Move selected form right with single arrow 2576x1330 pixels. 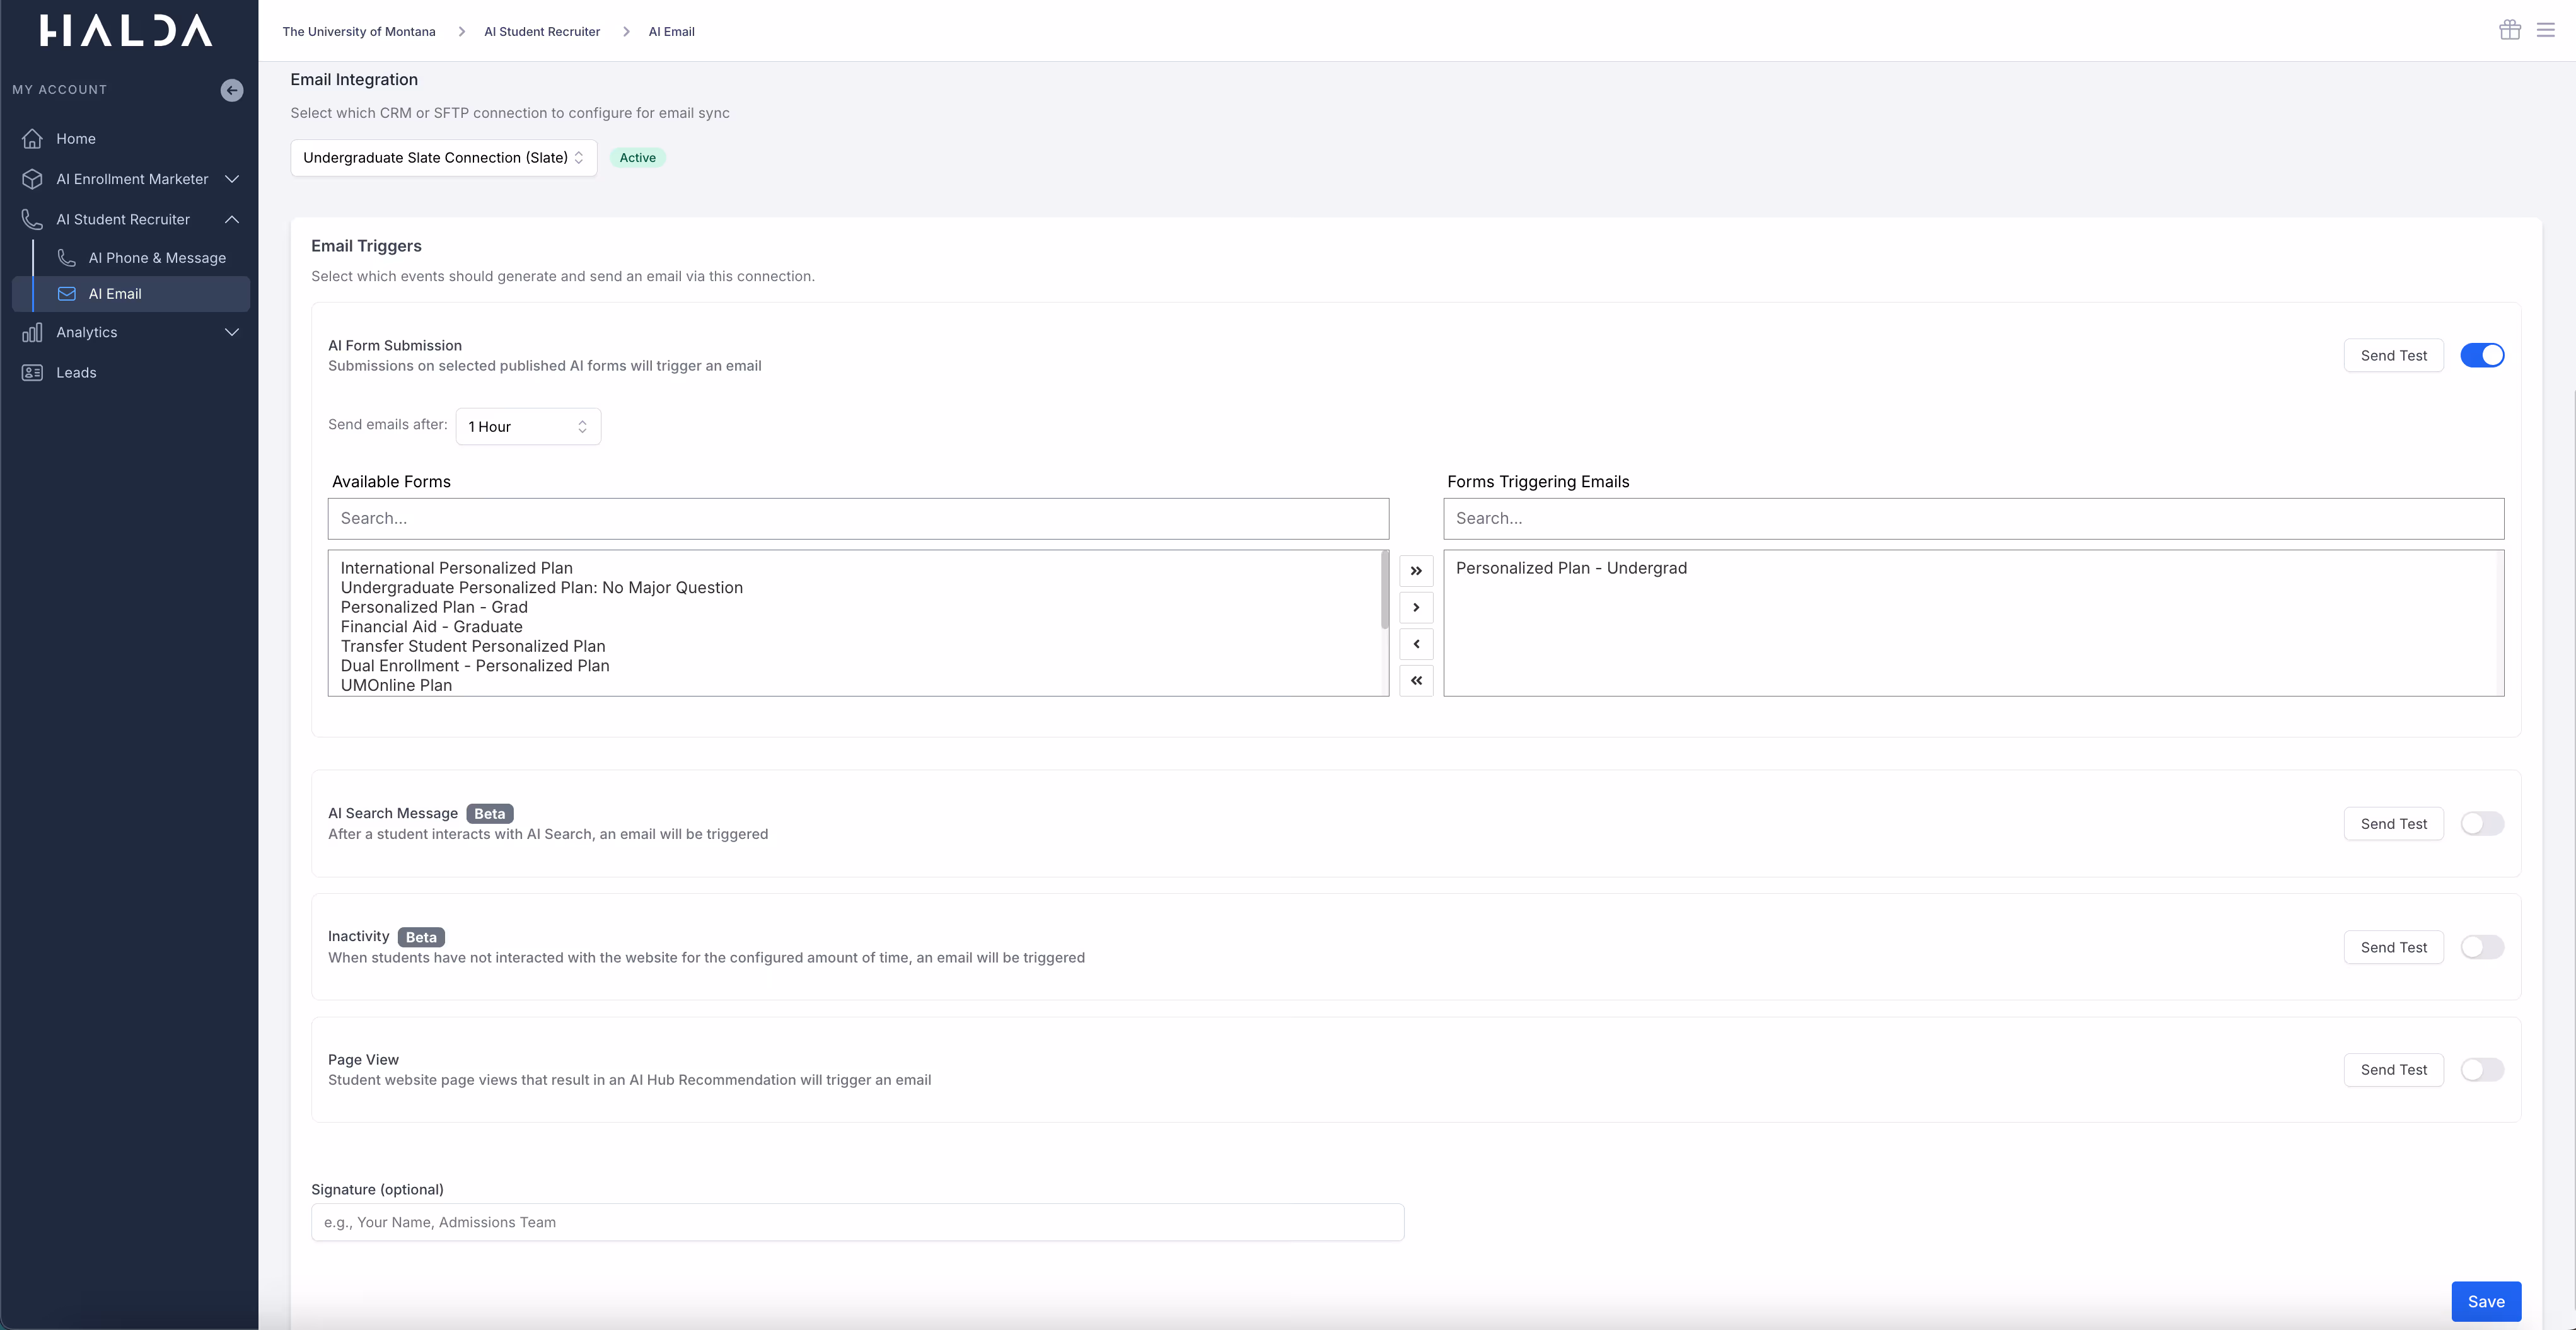(x=1416, y=607)
